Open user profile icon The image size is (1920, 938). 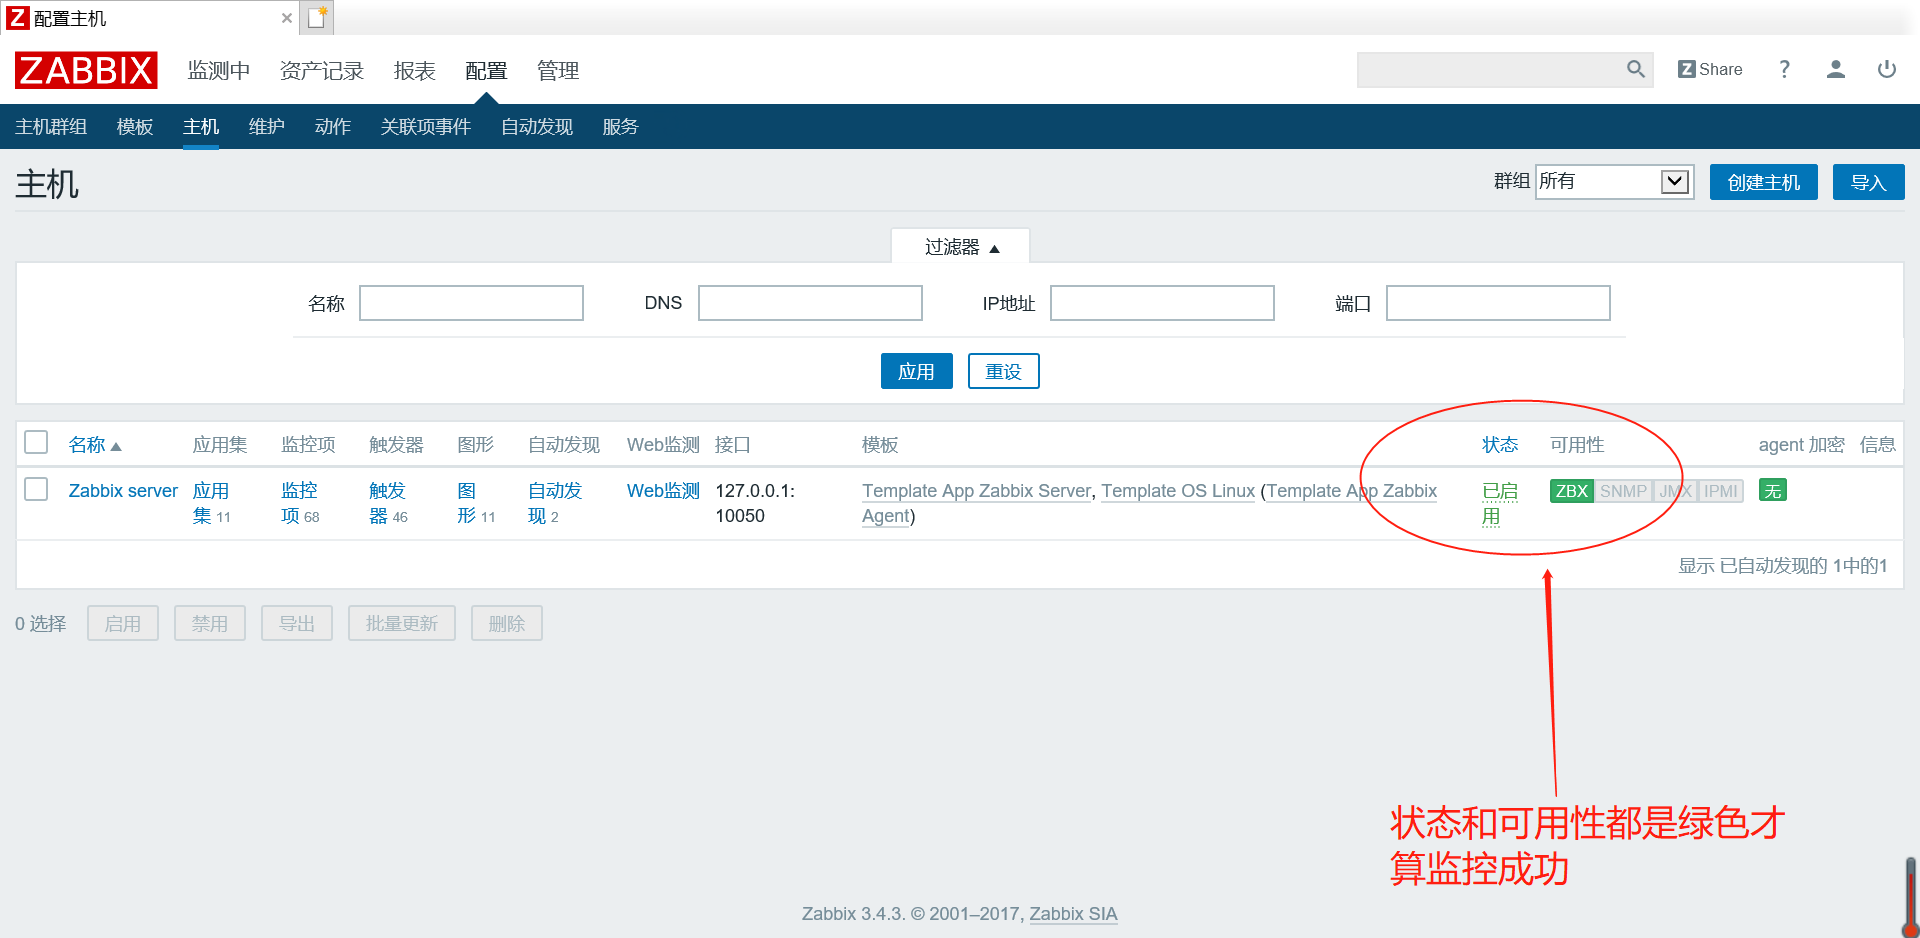1836,69
